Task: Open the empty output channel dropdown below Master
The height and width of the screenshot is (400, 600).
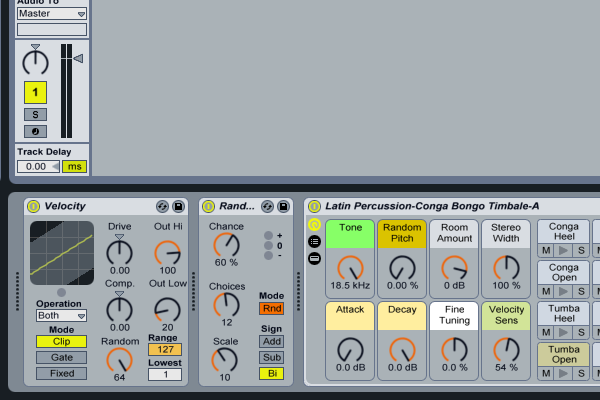Action: click(x=52, y=30)
